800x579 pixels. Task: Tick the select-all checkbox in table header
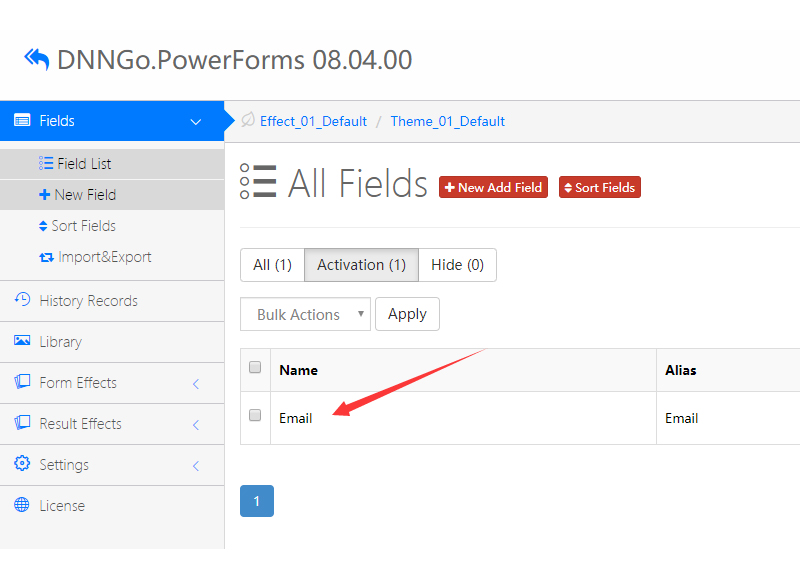click(x=255, y=367)
